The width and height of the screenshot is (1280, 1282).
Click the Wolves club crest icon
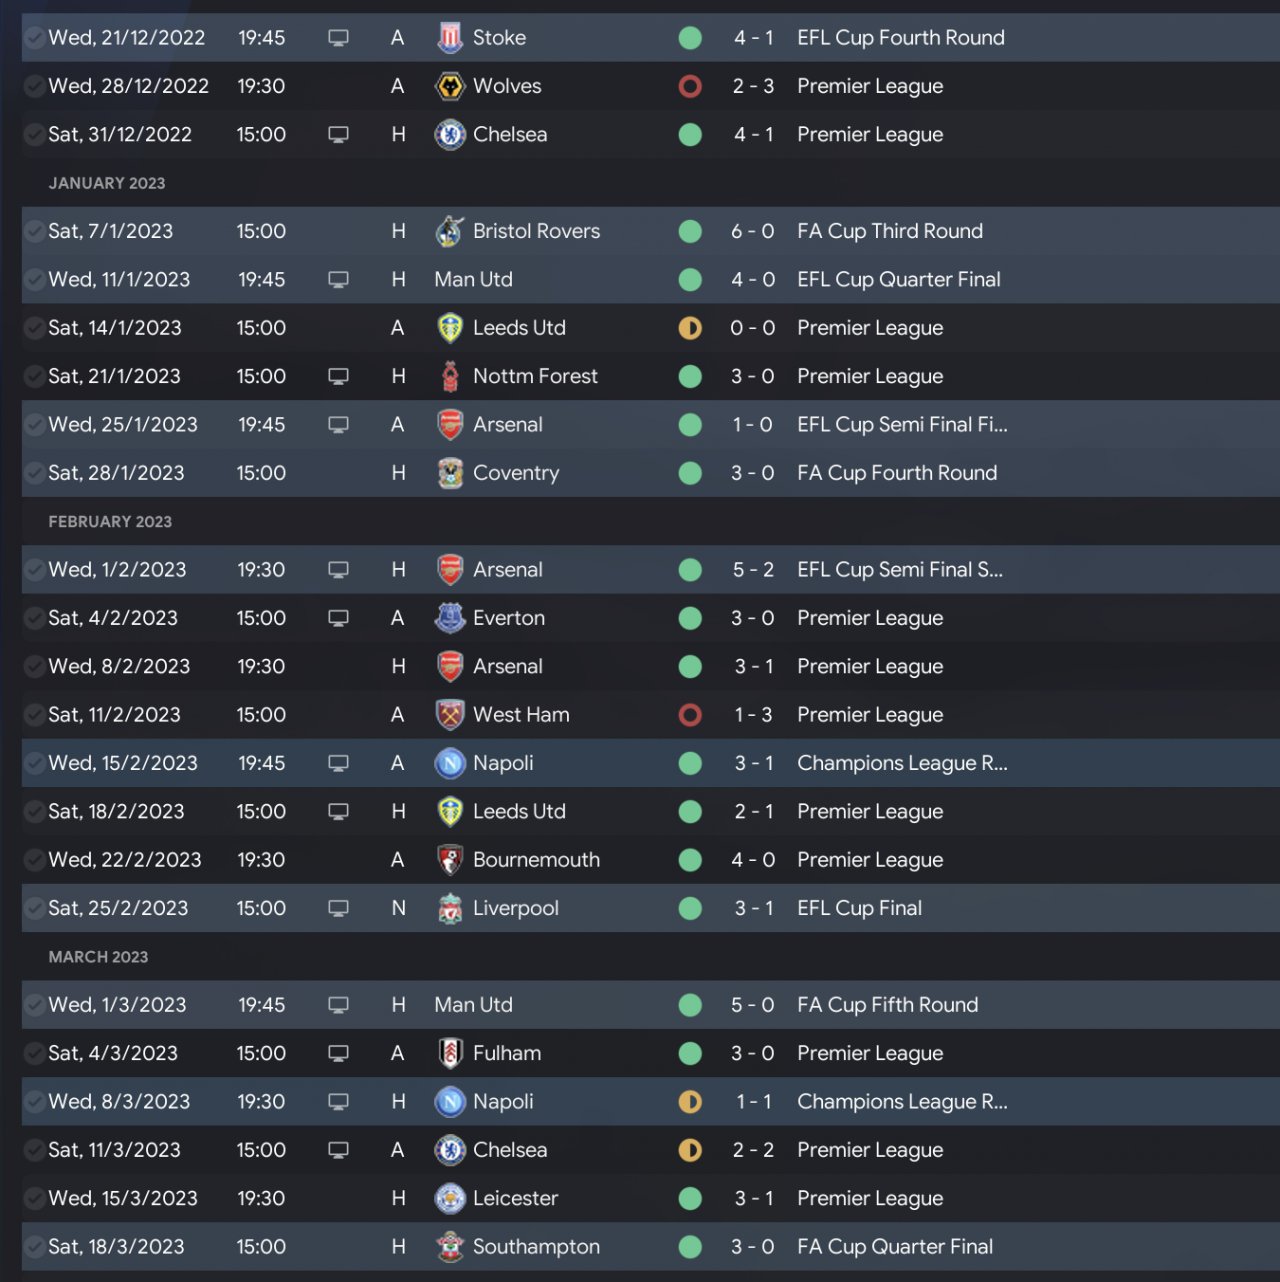click(x=450, y=86)
